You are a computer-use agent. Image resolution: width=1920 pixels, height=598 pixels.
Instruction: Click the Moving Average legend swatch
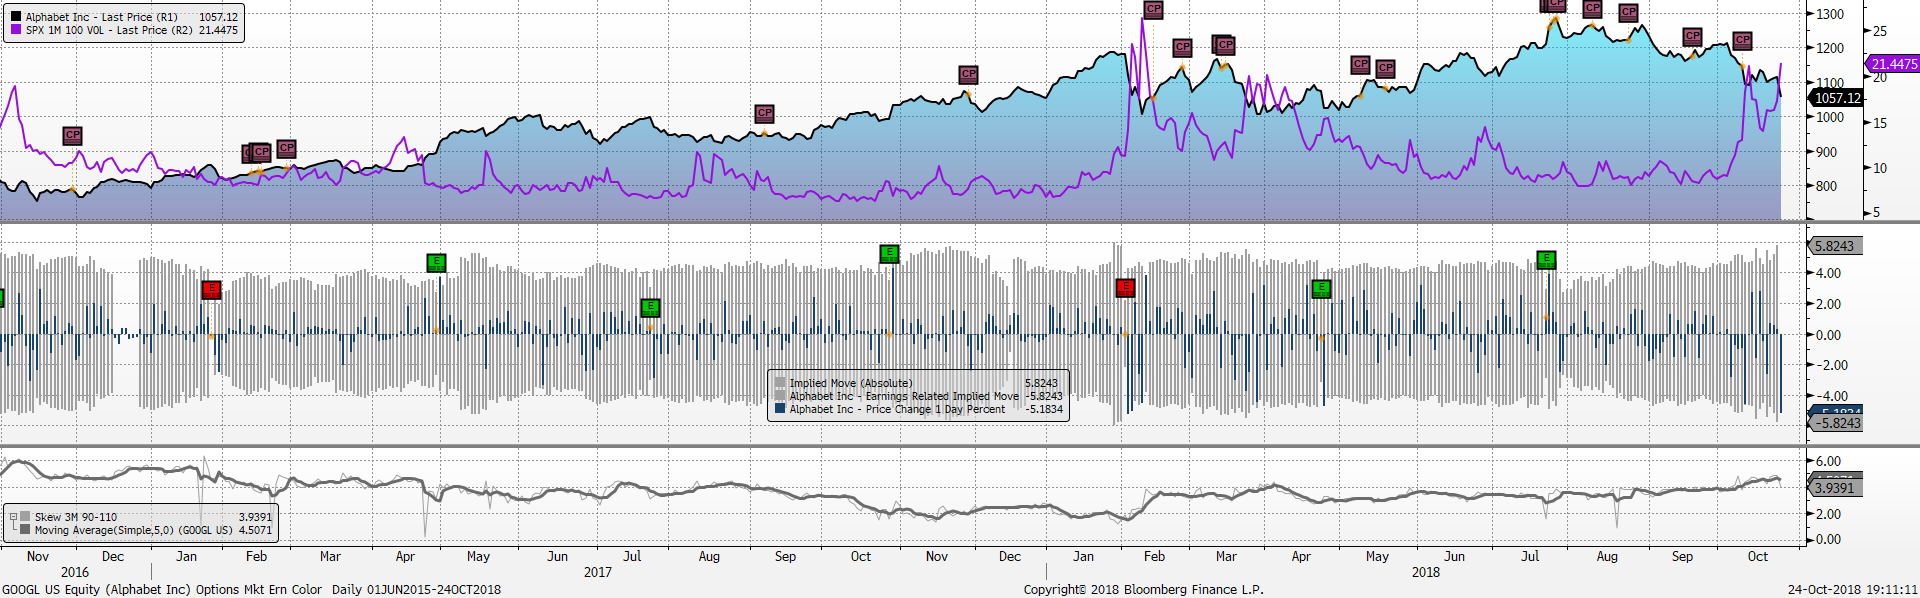[25, 530]
